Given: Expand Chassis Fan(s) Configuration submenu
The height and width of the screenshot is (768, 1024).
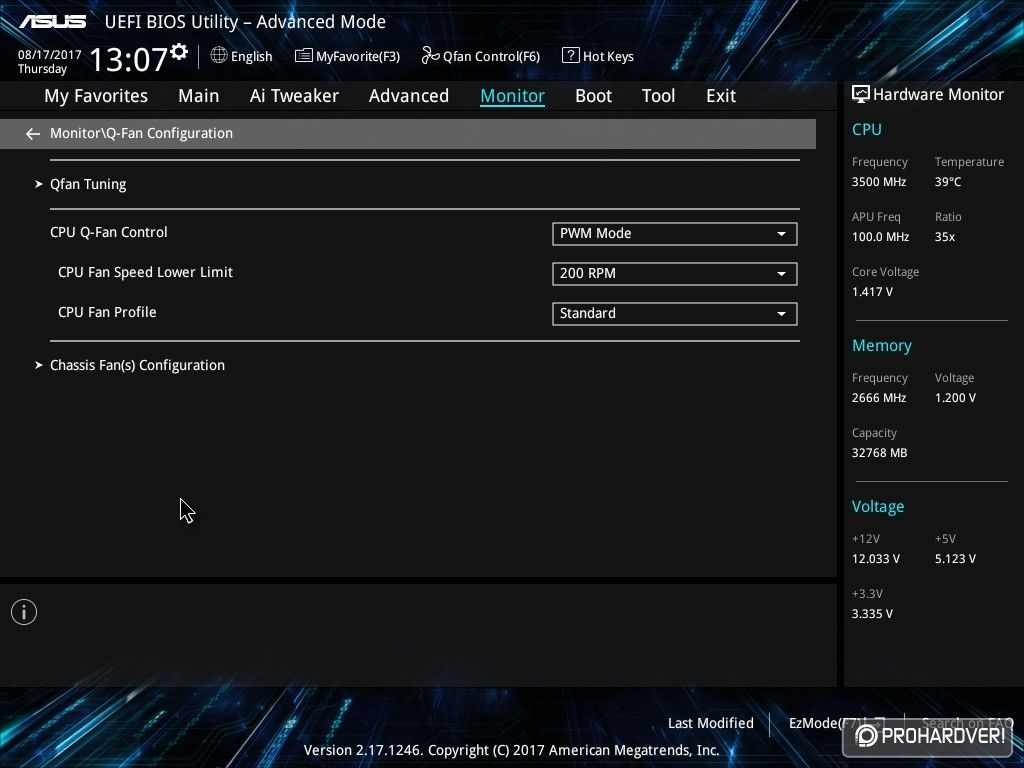Looking at the screenshot, I should 137,365.
